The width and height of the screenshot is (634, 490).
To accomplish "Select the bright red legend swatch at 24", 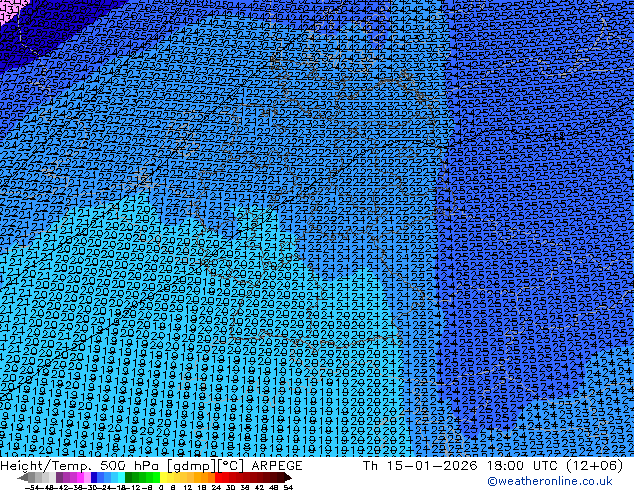I will click(218, 478).
